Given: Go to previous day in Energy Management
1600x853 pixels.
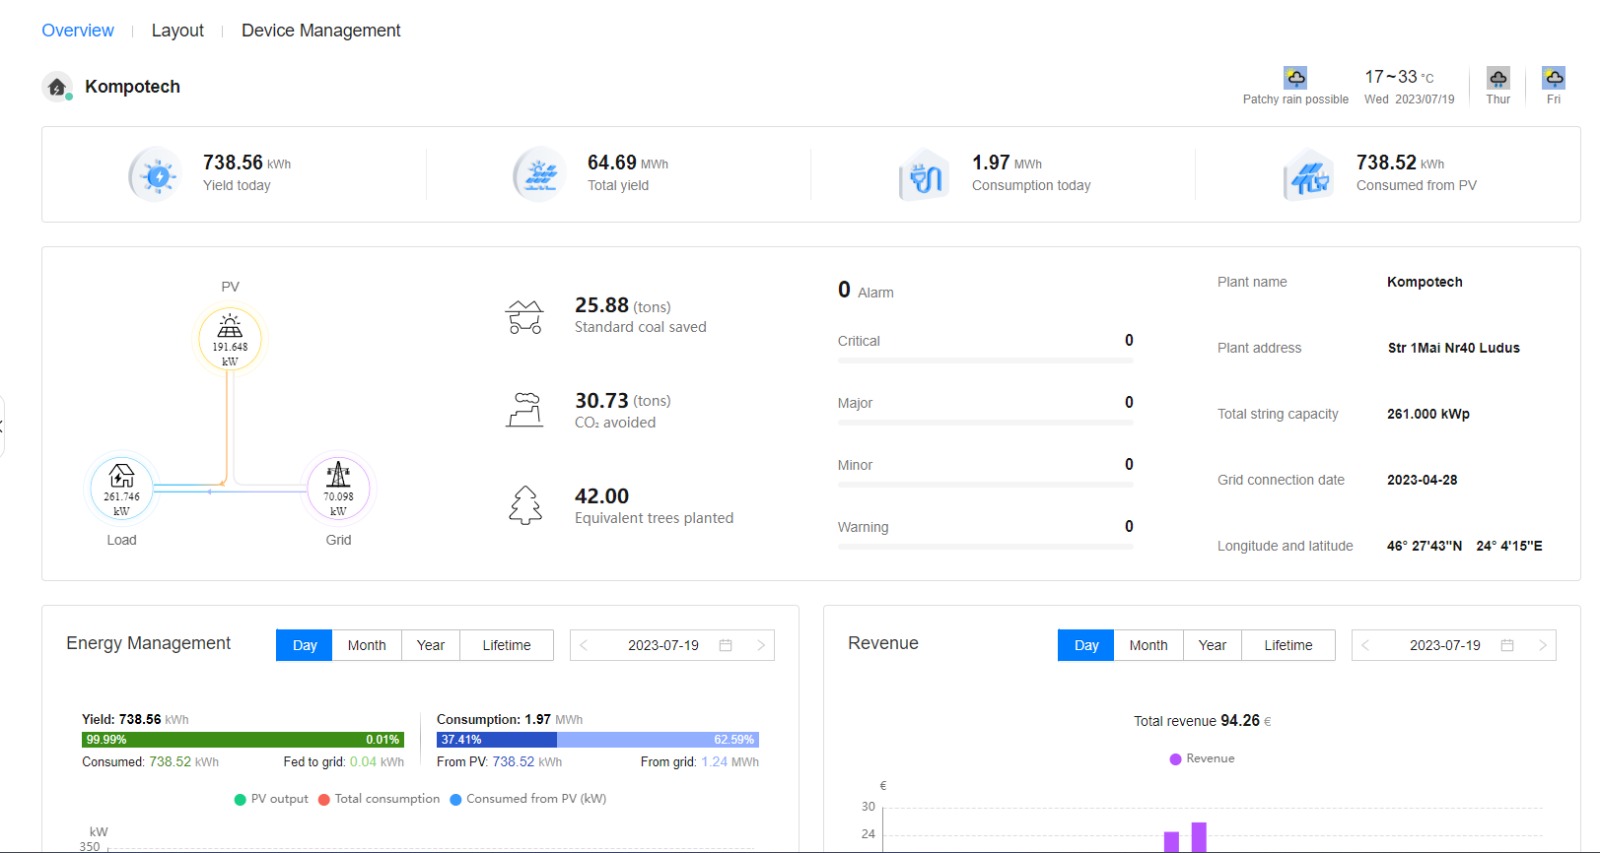Looking at the screenshot, I should pyautogui.click(x=584, y=645).
